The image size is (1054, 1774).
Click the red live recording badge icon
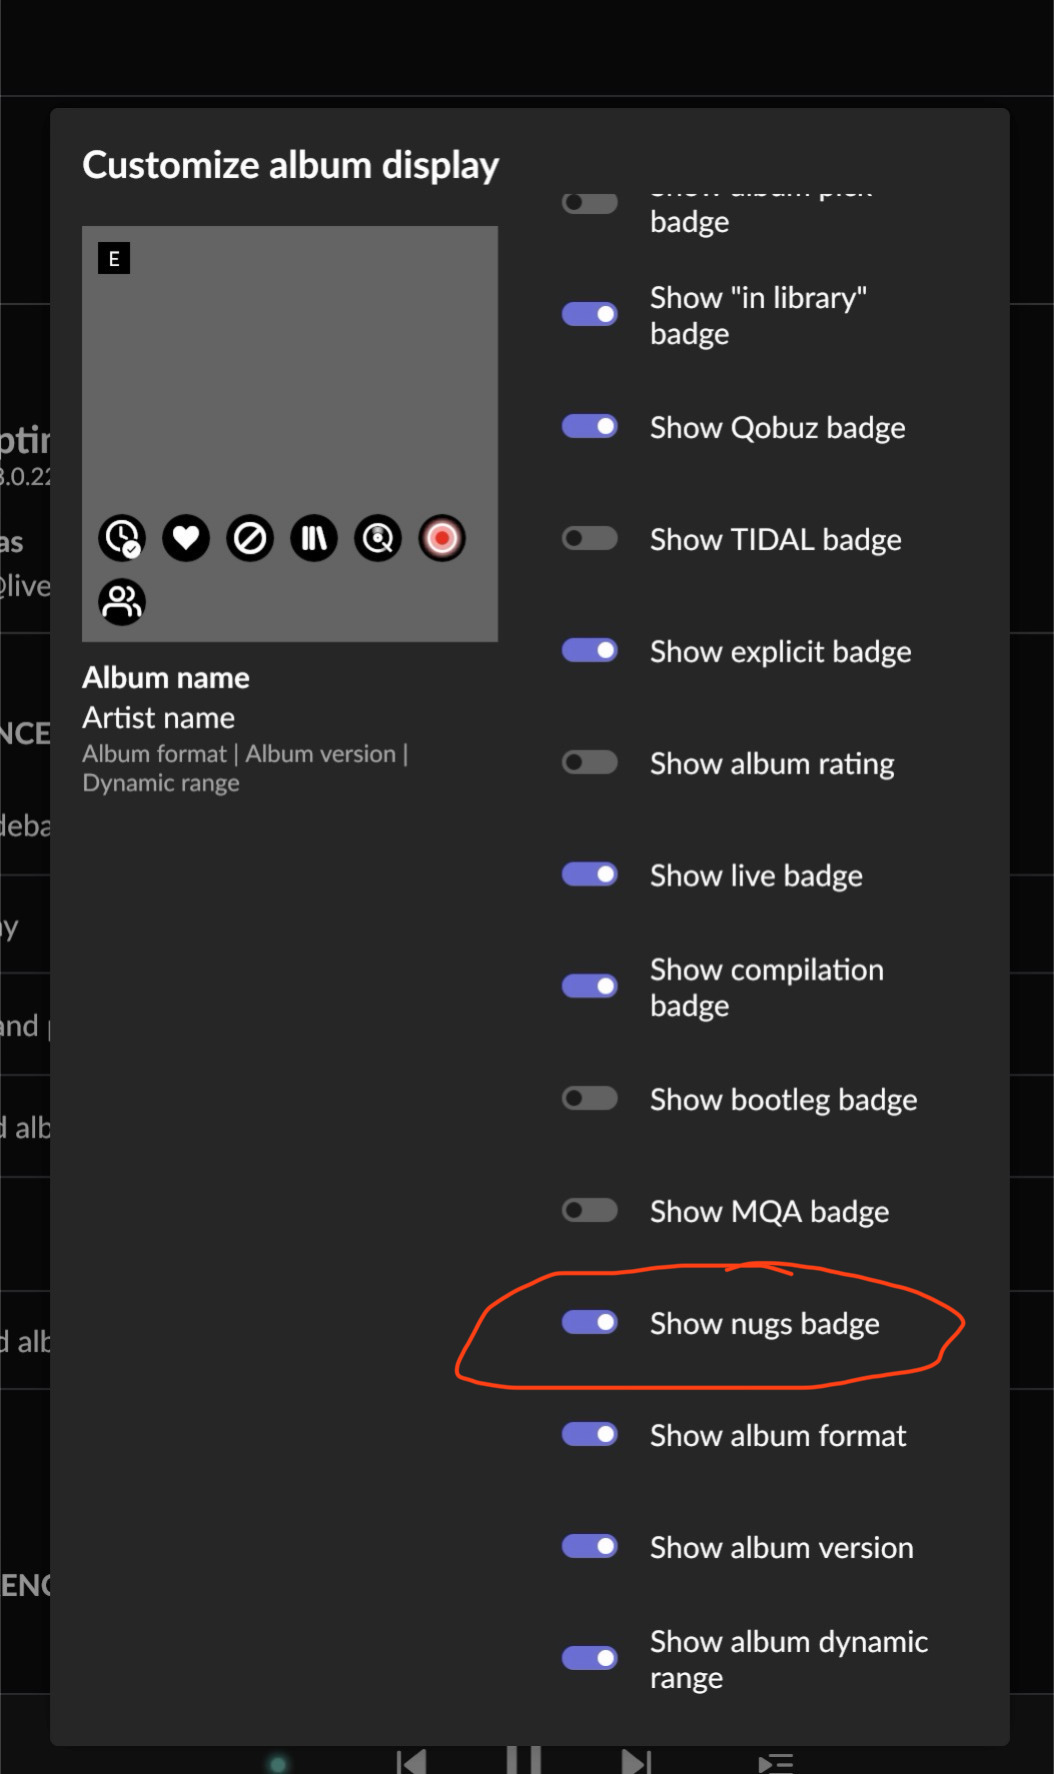(442, 538)
